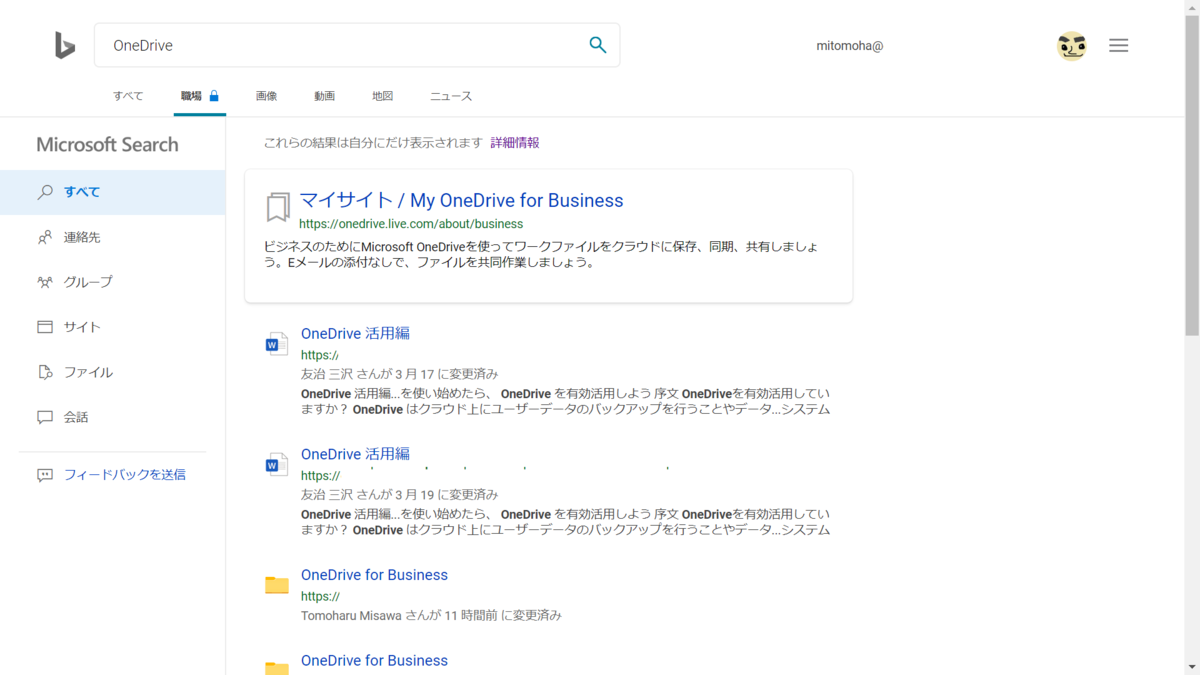Screen dimensions: 1200x675
Task: Click Tomoharu Misawa さんが 11 時間前 に変更済み text
Action: 431,616
